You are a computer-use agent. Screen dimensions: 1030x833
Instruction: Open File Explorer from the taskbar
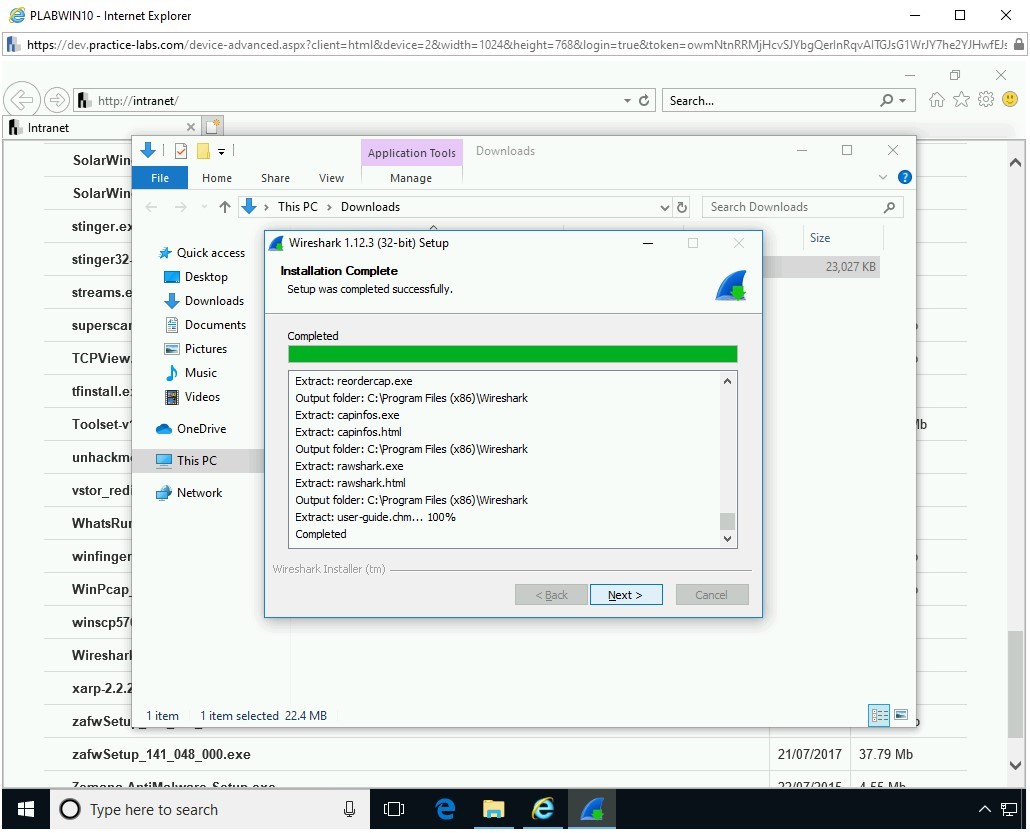click(494, 809)
